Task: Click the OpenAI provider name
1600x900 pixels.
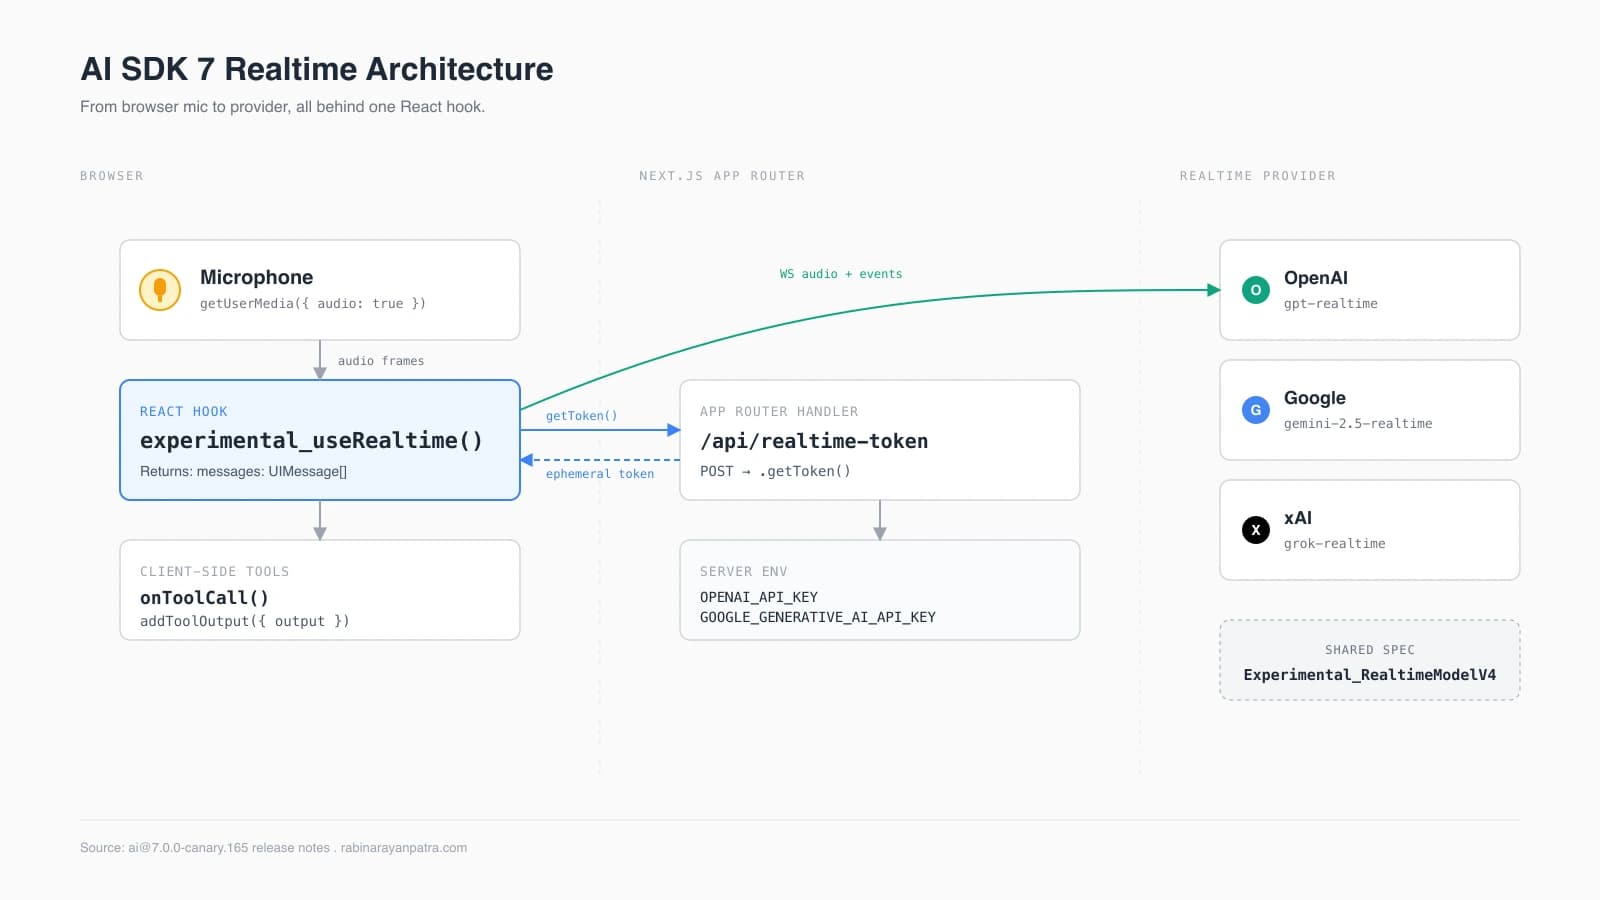Action: point(1316,277)
